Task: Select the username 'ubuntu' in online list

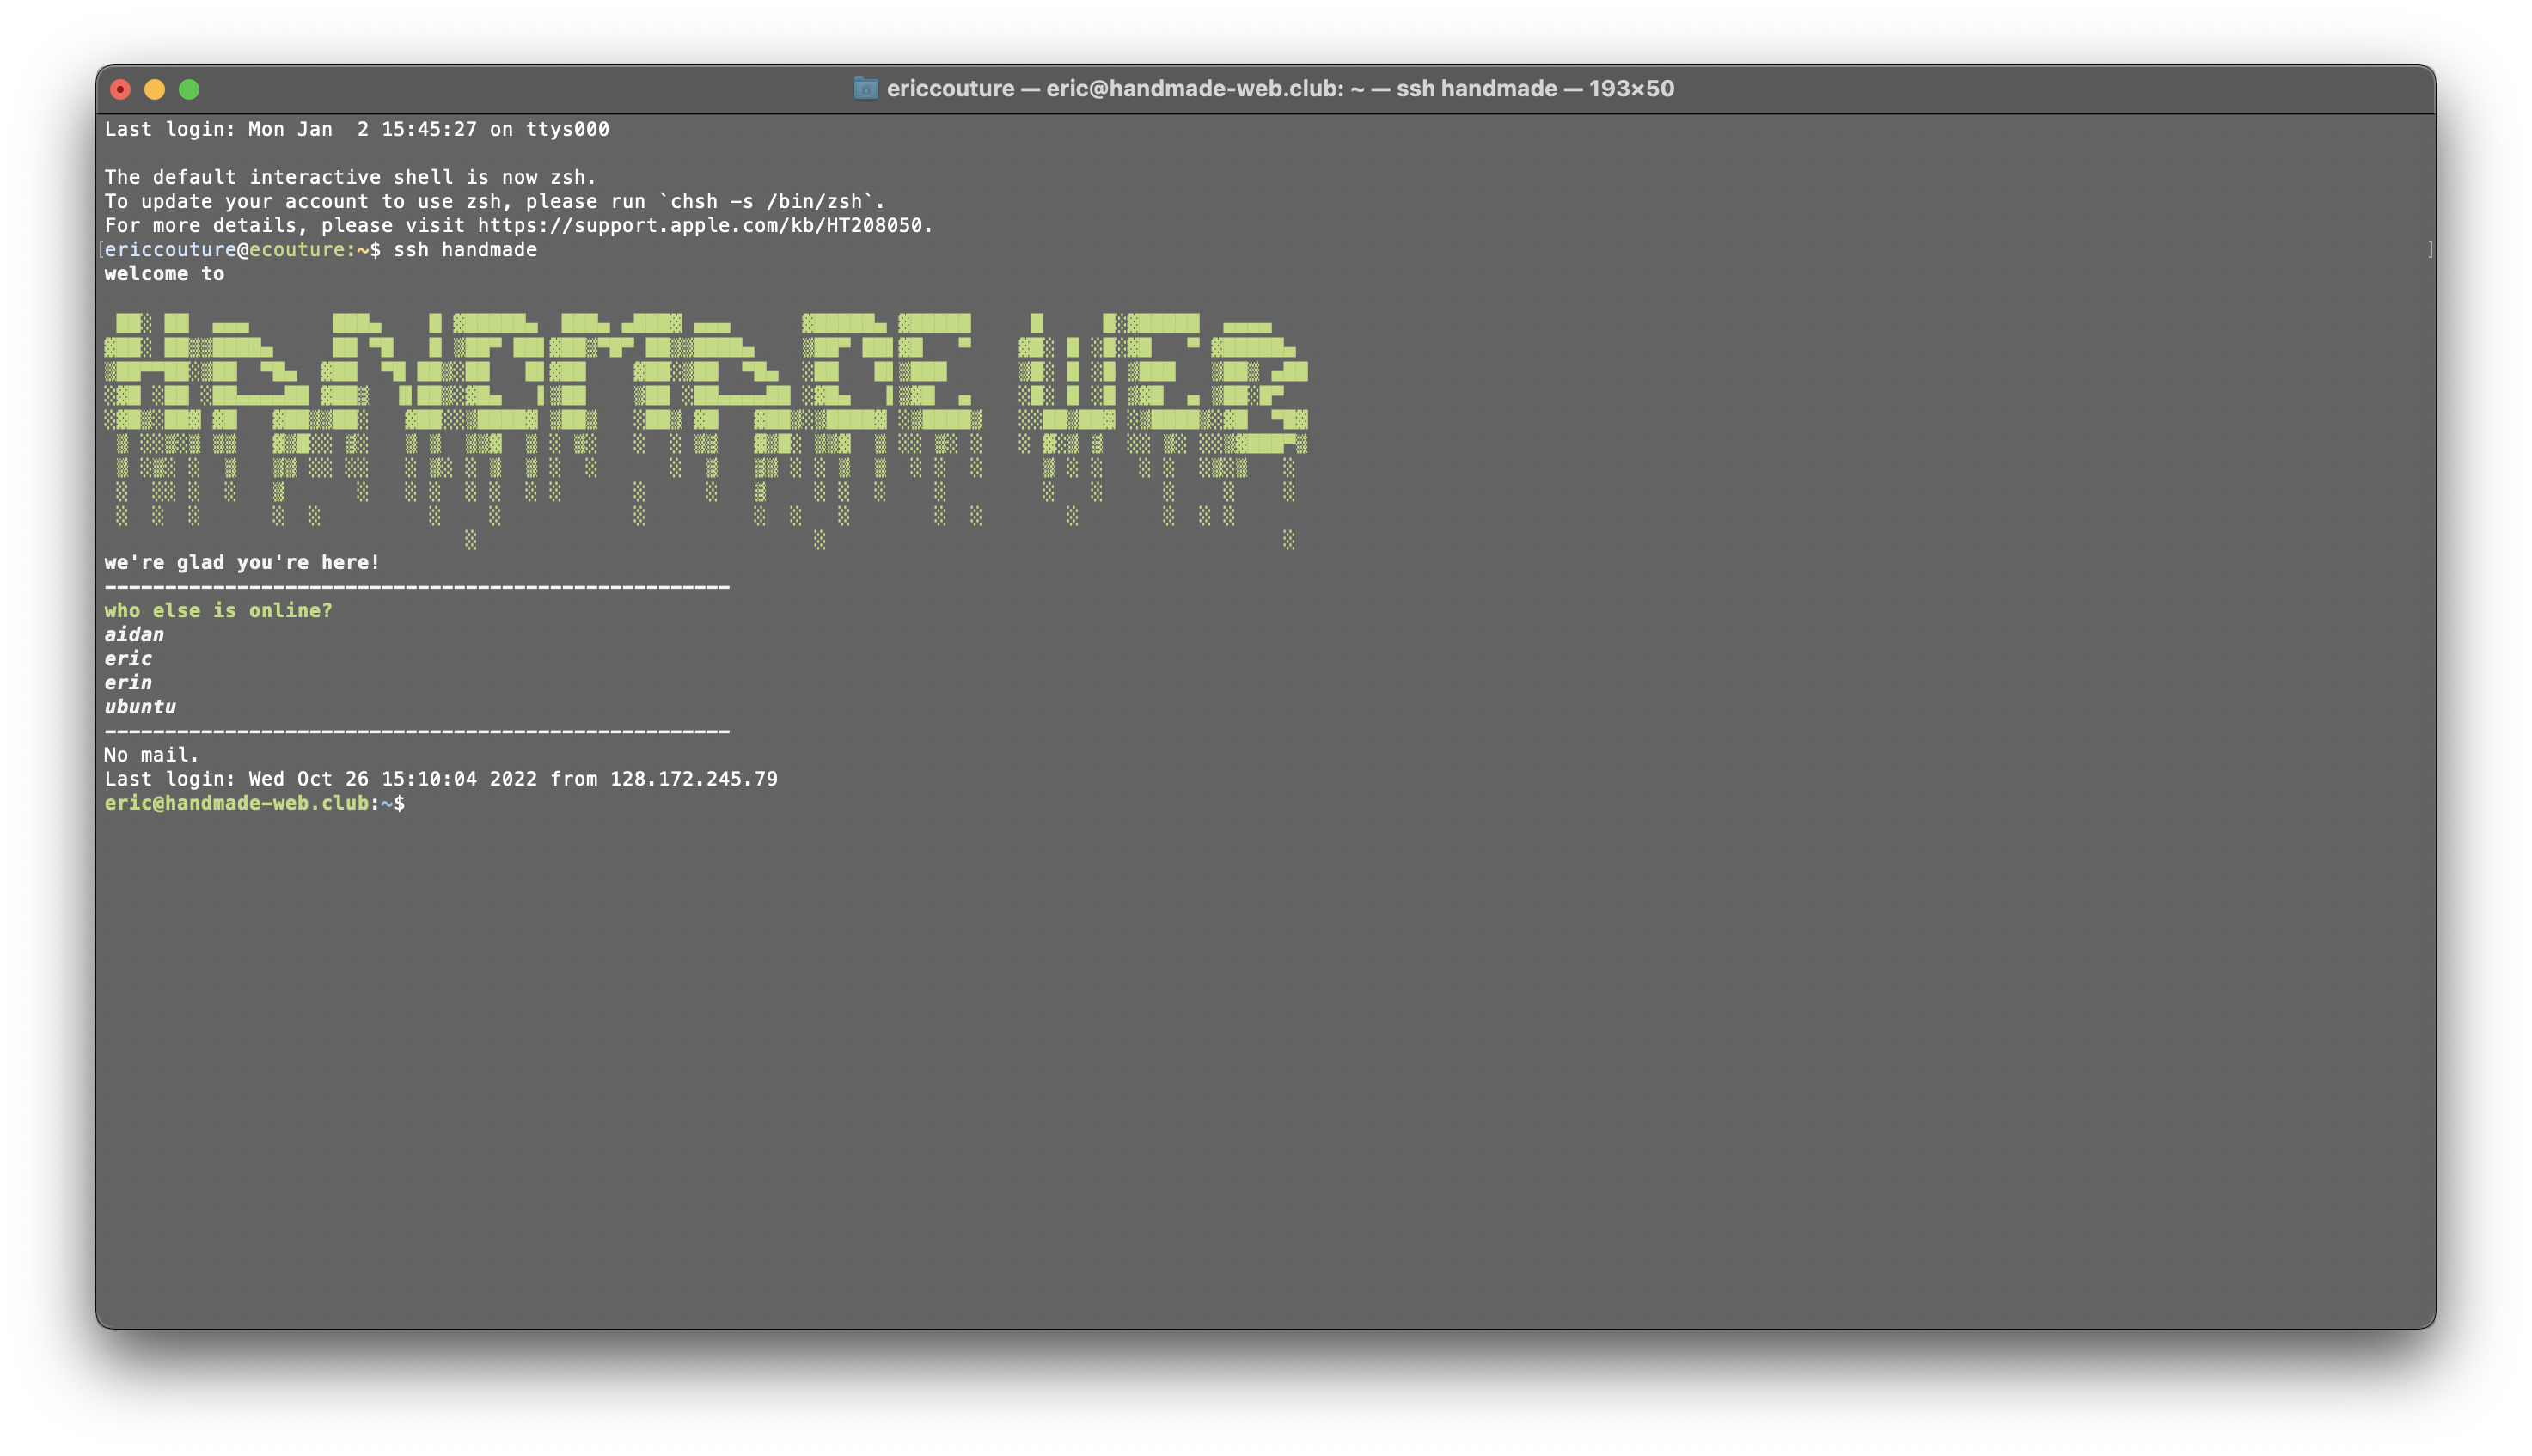Action: click(140, 706)
